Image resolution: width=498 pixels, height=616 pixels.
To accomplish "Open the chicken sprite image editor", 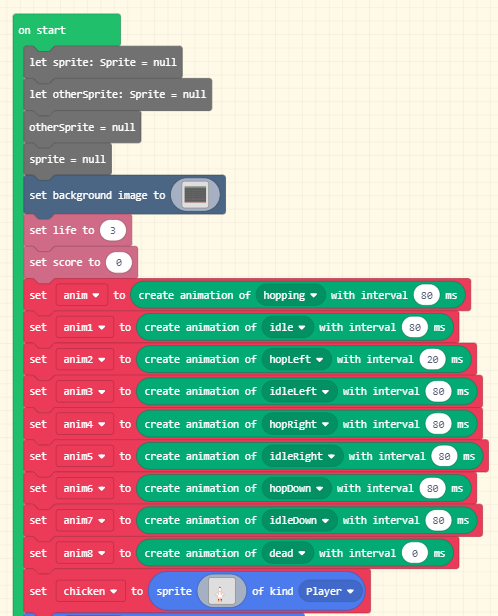I will [222, 591].
